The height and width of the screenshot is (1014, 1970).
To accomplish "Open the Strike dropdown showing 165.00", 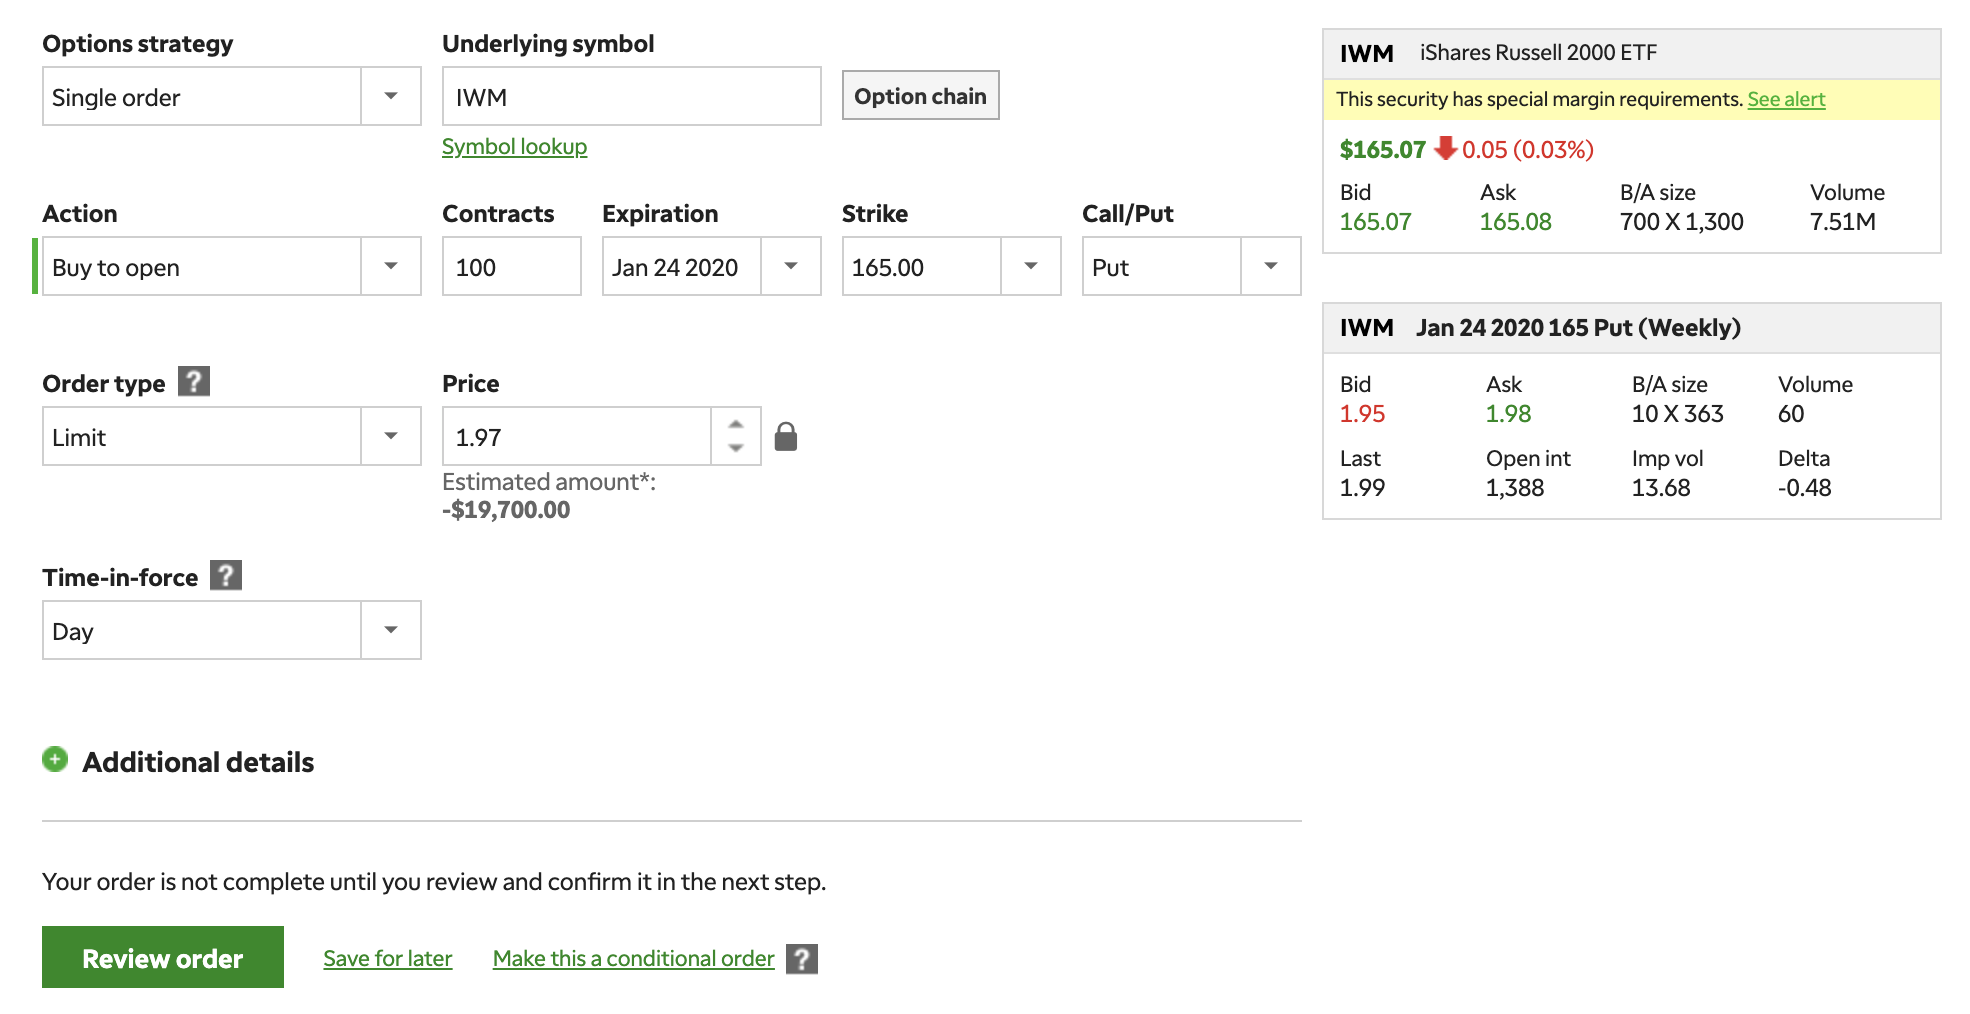I will [951, 267].
